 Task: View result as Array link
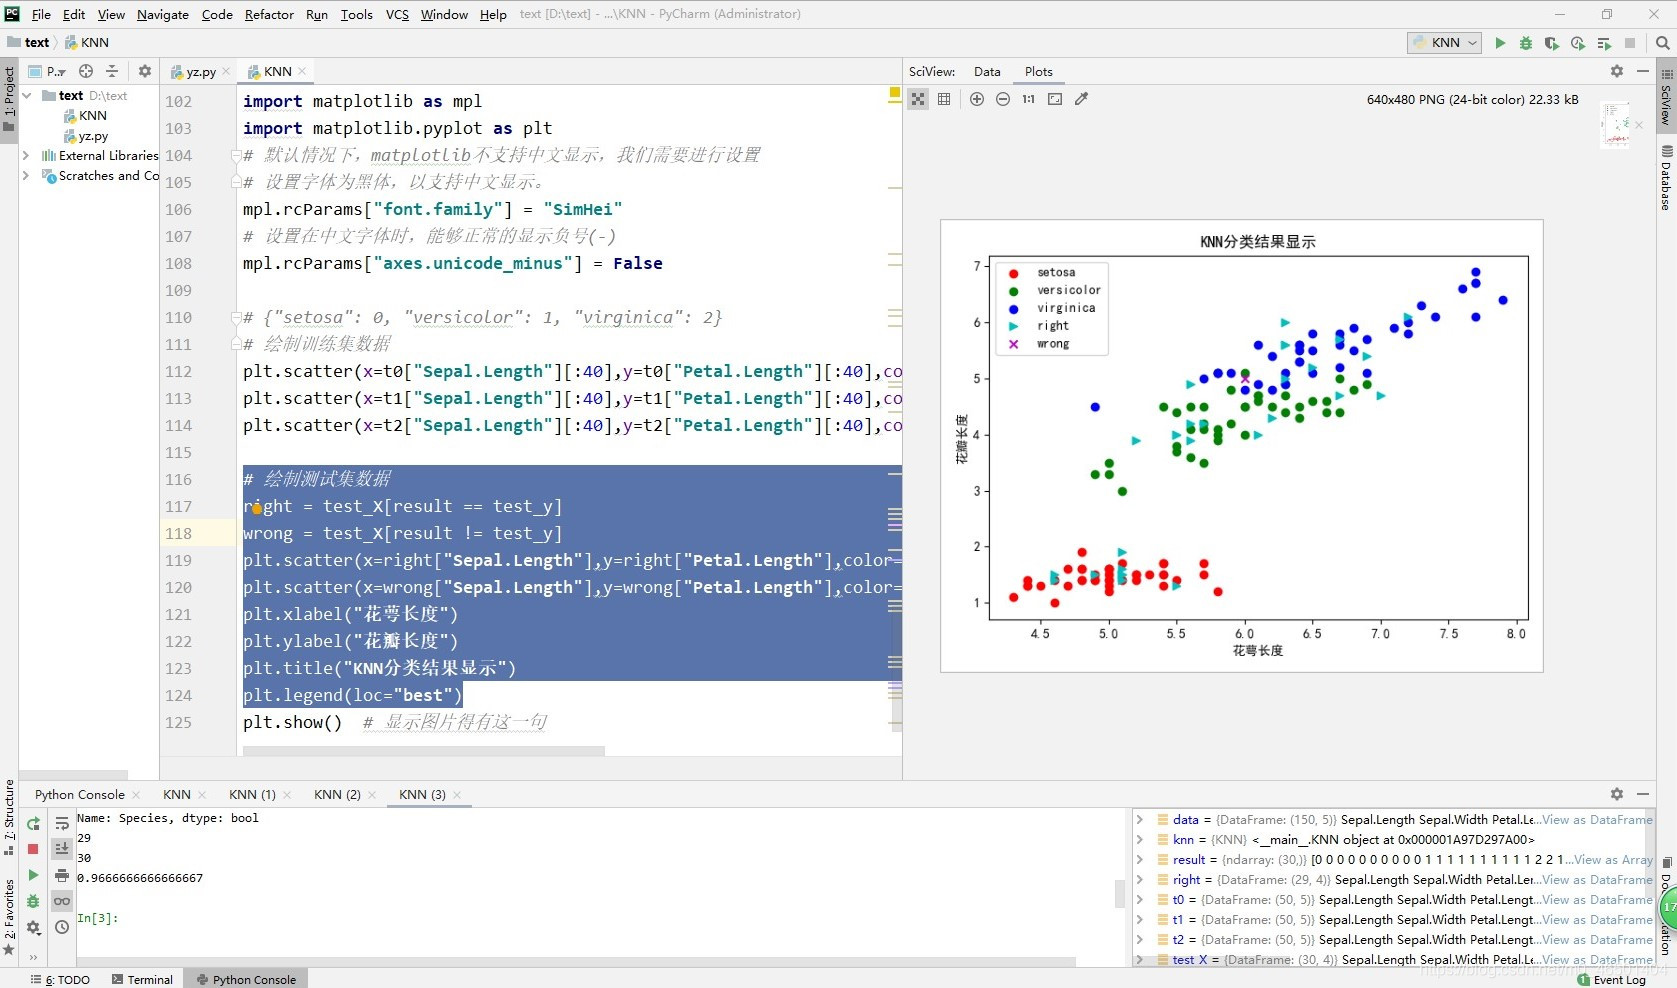(x=1613, y=860)
